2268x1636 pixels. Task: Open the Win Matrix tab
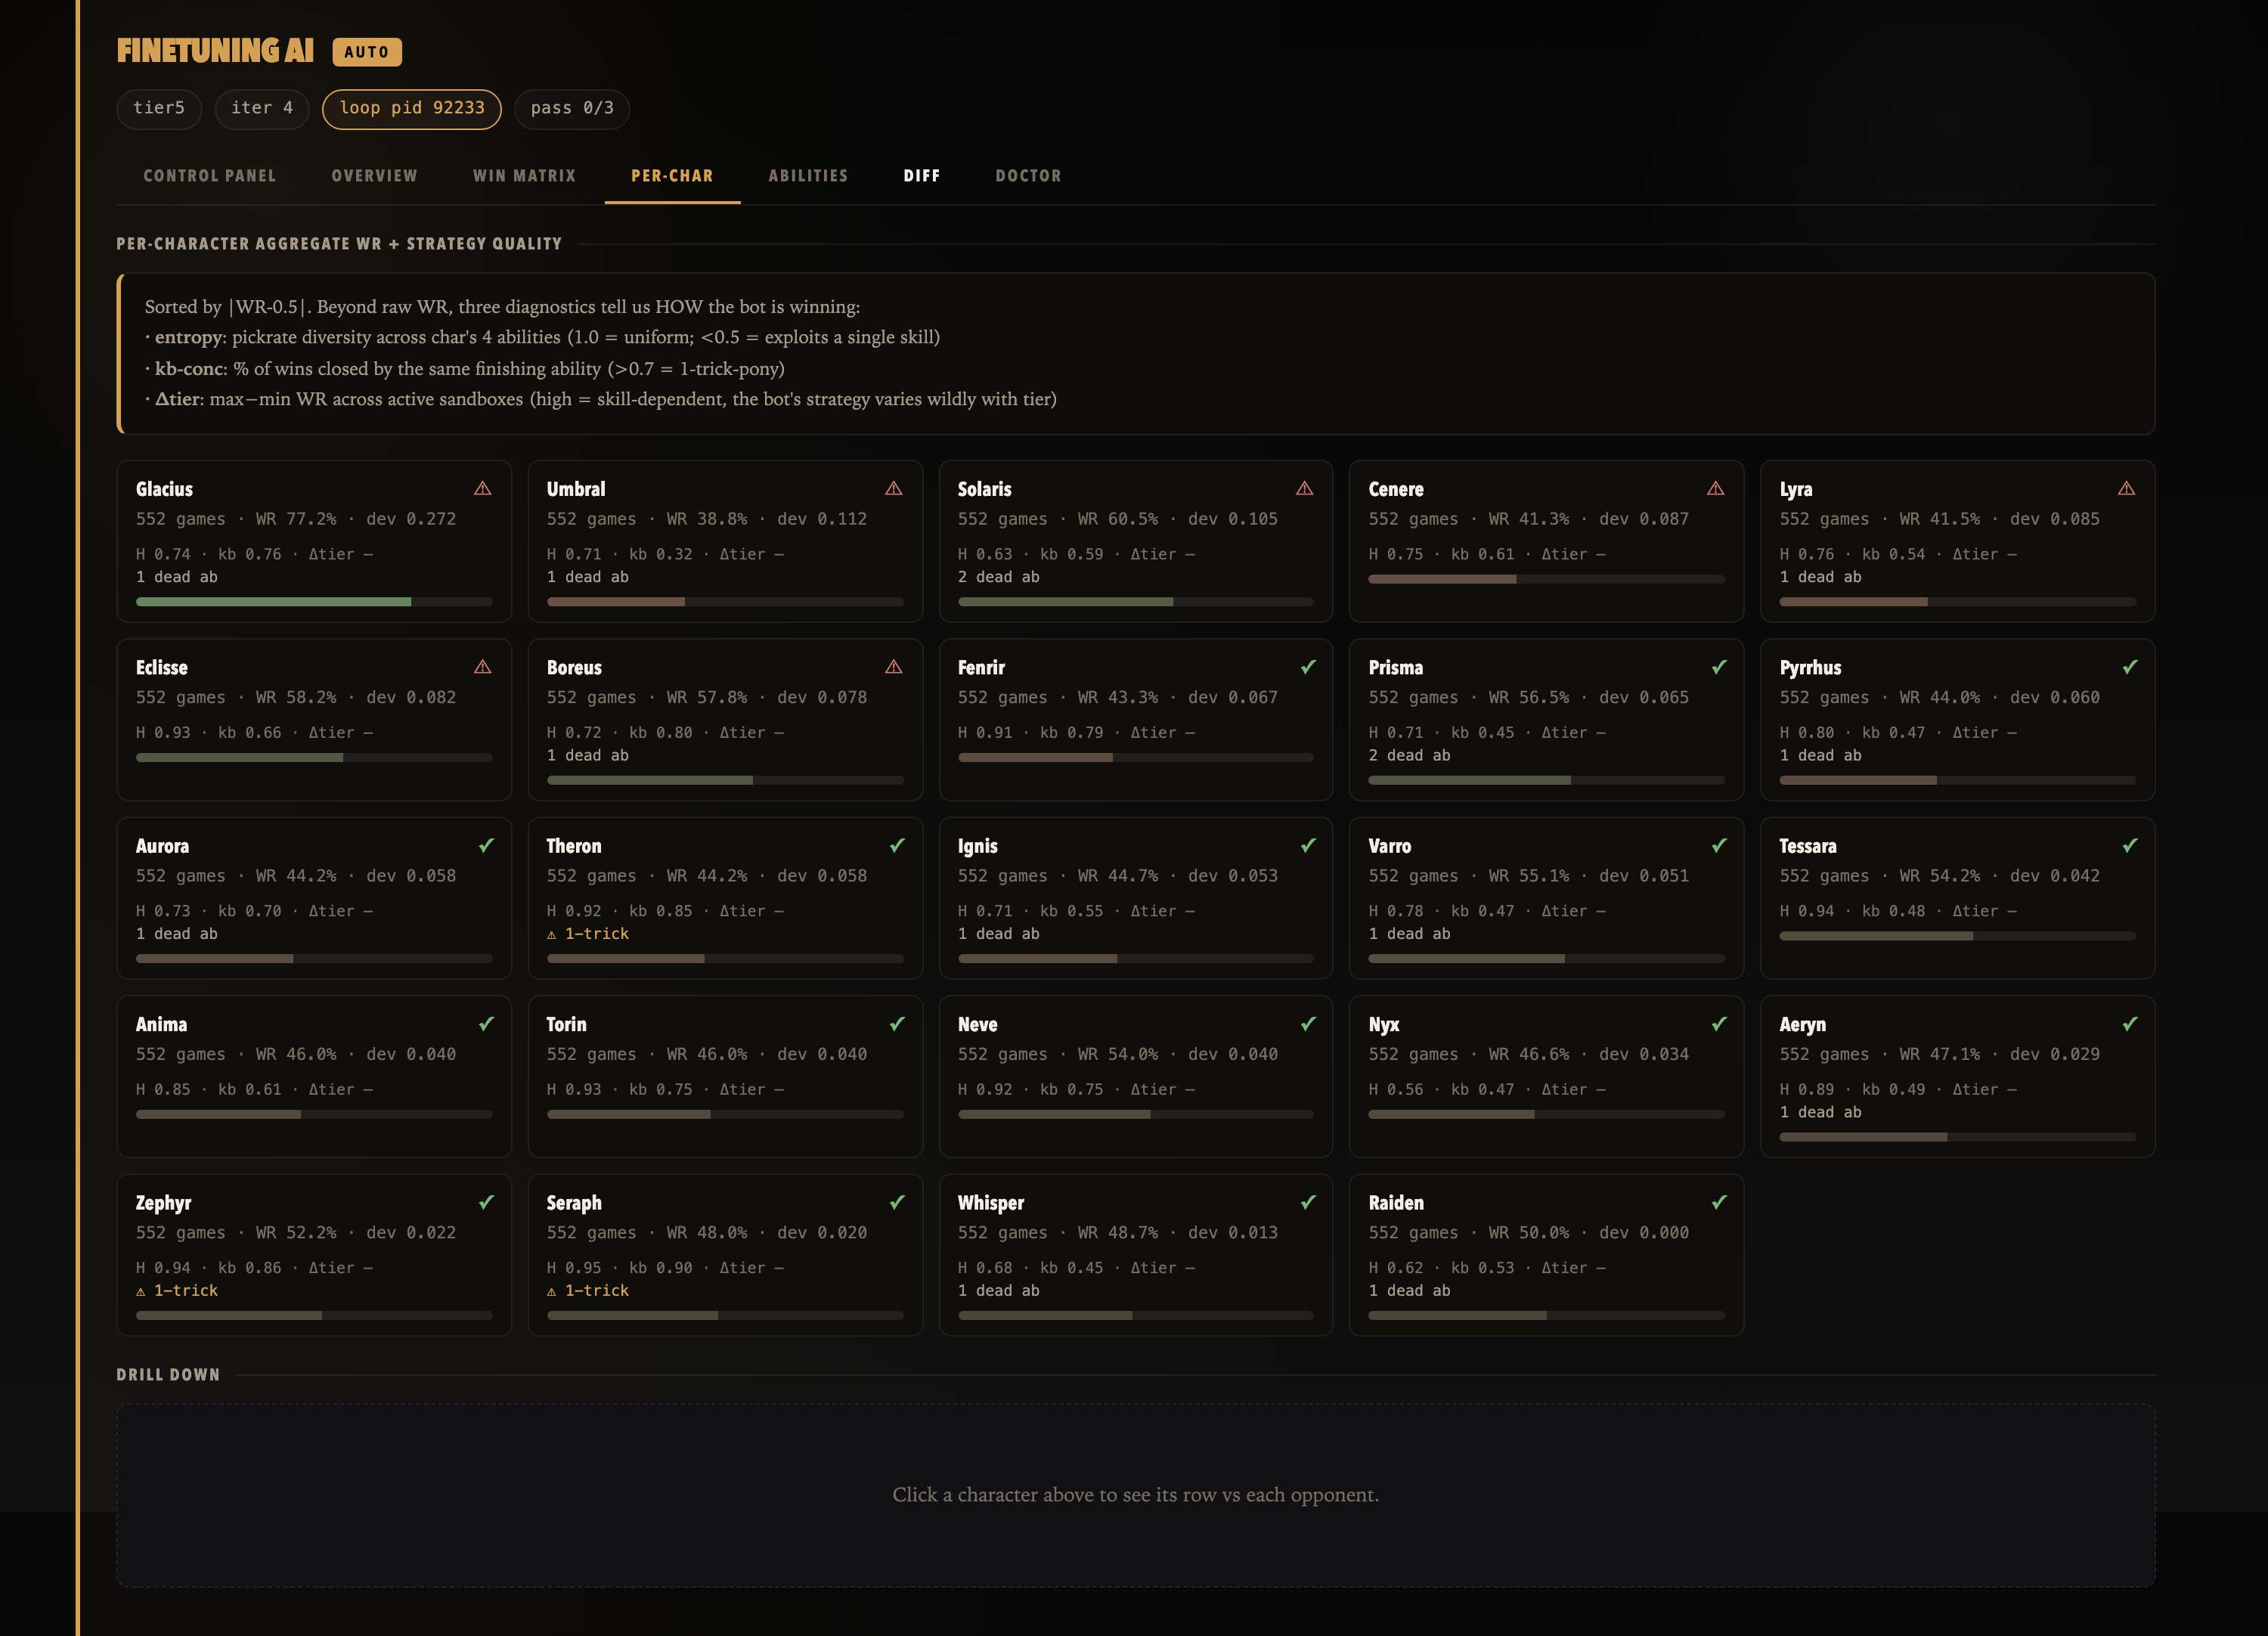tap(524, 176)
